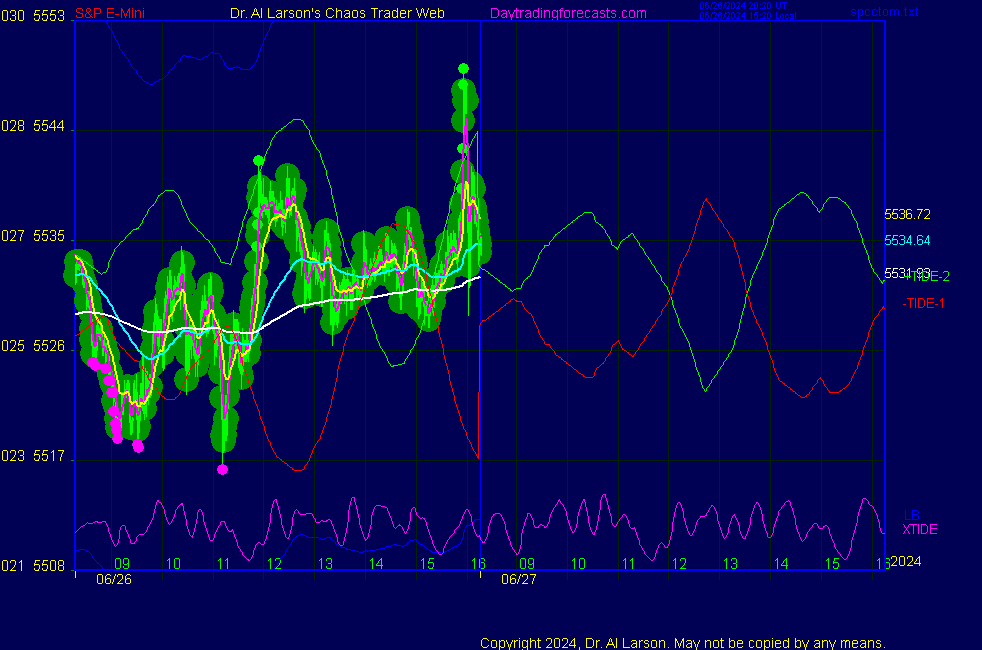
Task: Click the 09 hour label for 06/26
Action: tap(122, 564)
